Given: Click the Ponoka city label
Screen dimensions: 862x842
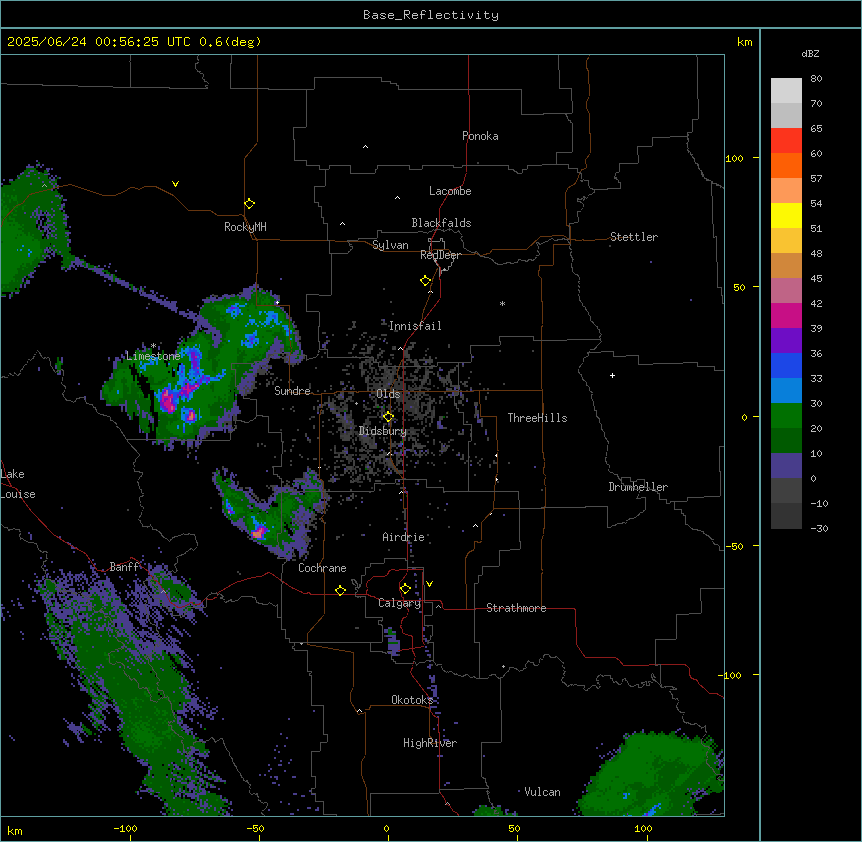Looking at the screenshot, I should point(480,136).
